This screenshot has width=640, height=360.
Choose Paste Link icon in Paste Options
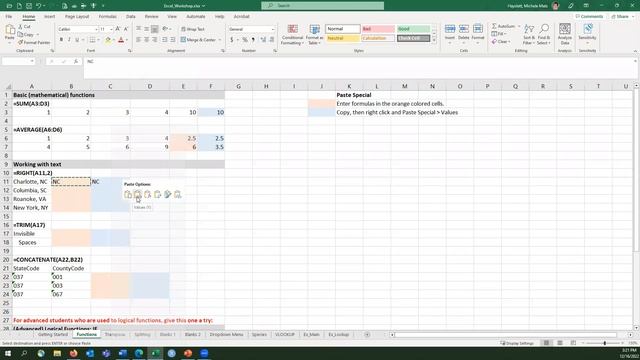tap(178, 194)
